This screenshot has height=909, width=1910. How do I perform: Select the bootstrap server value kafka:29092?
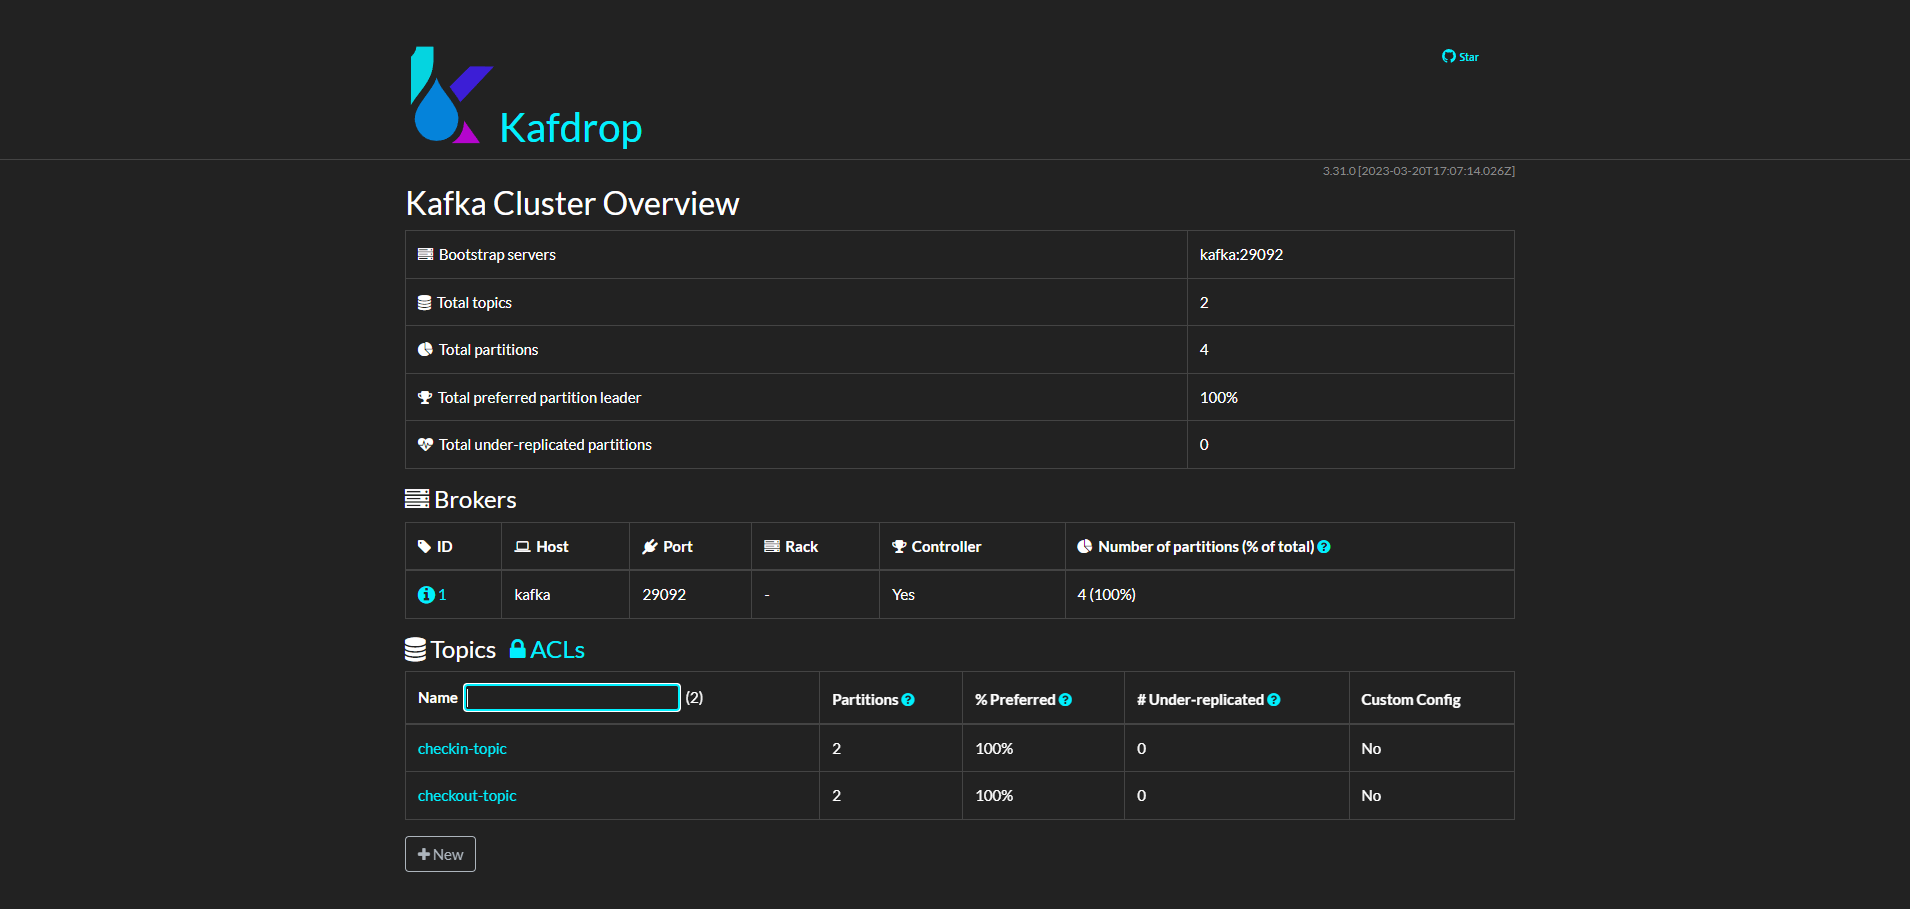tap(1241, 255)
